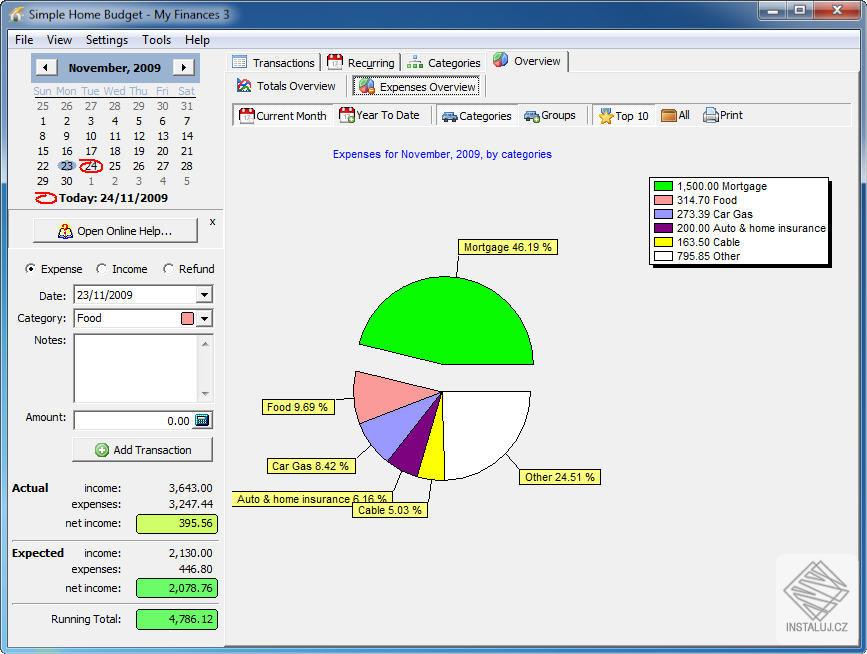Click inside the Notes text area
This screenshot has width=867, height=654.
coord(136,368)
